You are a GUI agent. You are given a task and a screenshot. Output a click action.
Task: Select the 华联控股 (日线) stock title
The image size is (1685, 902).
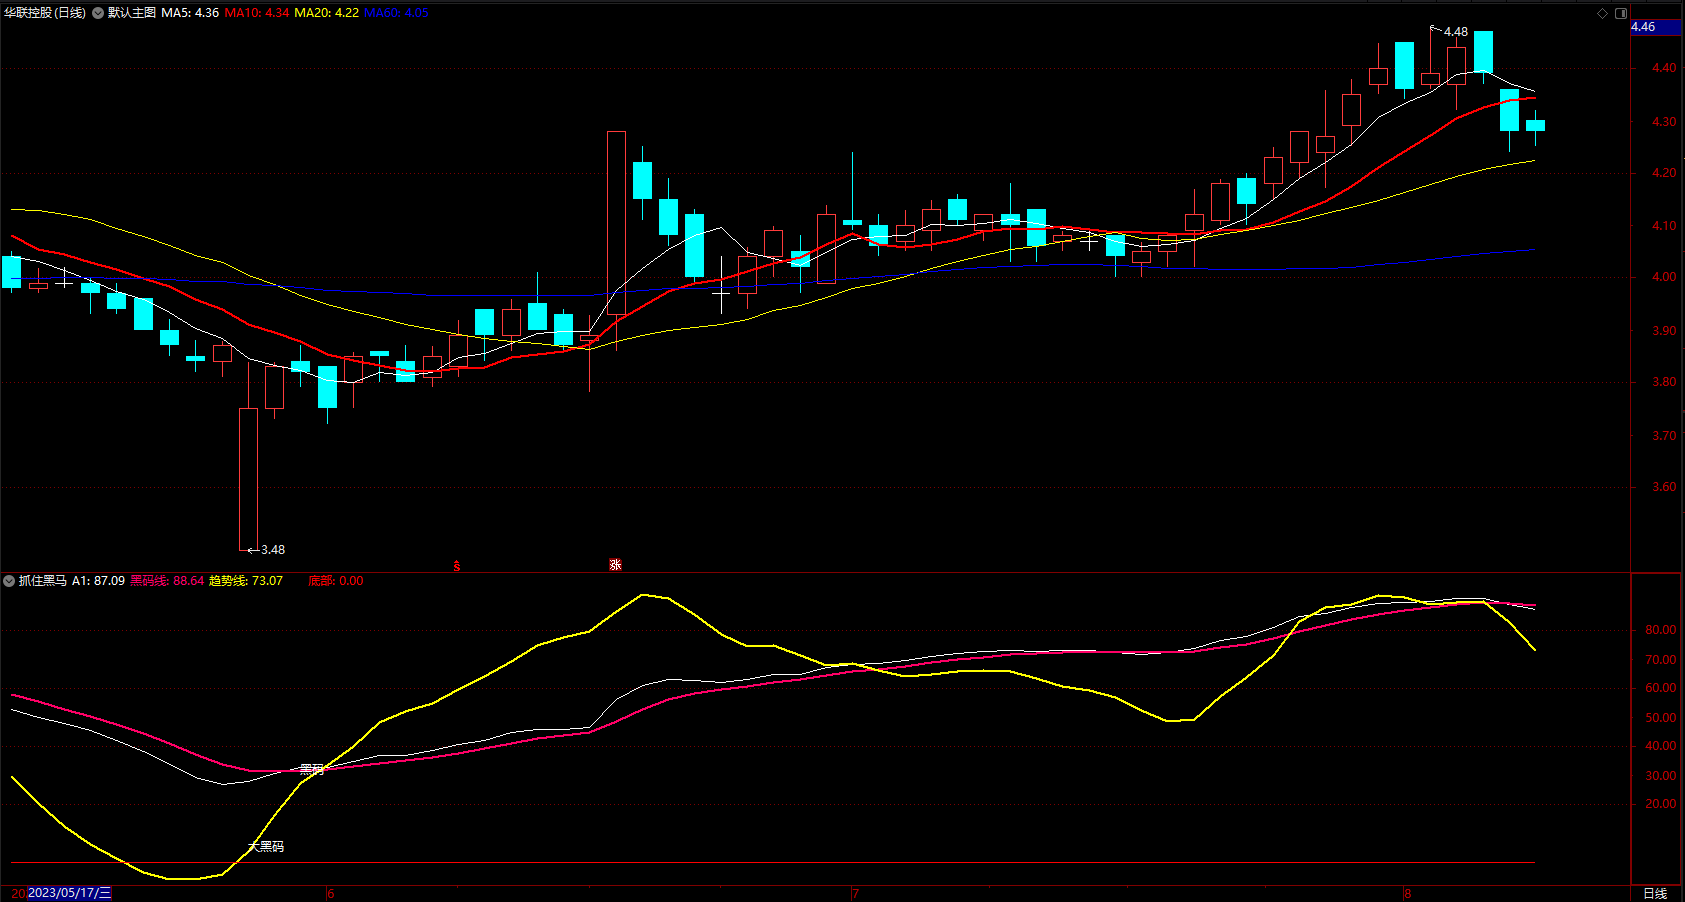(x=45, y=13)
